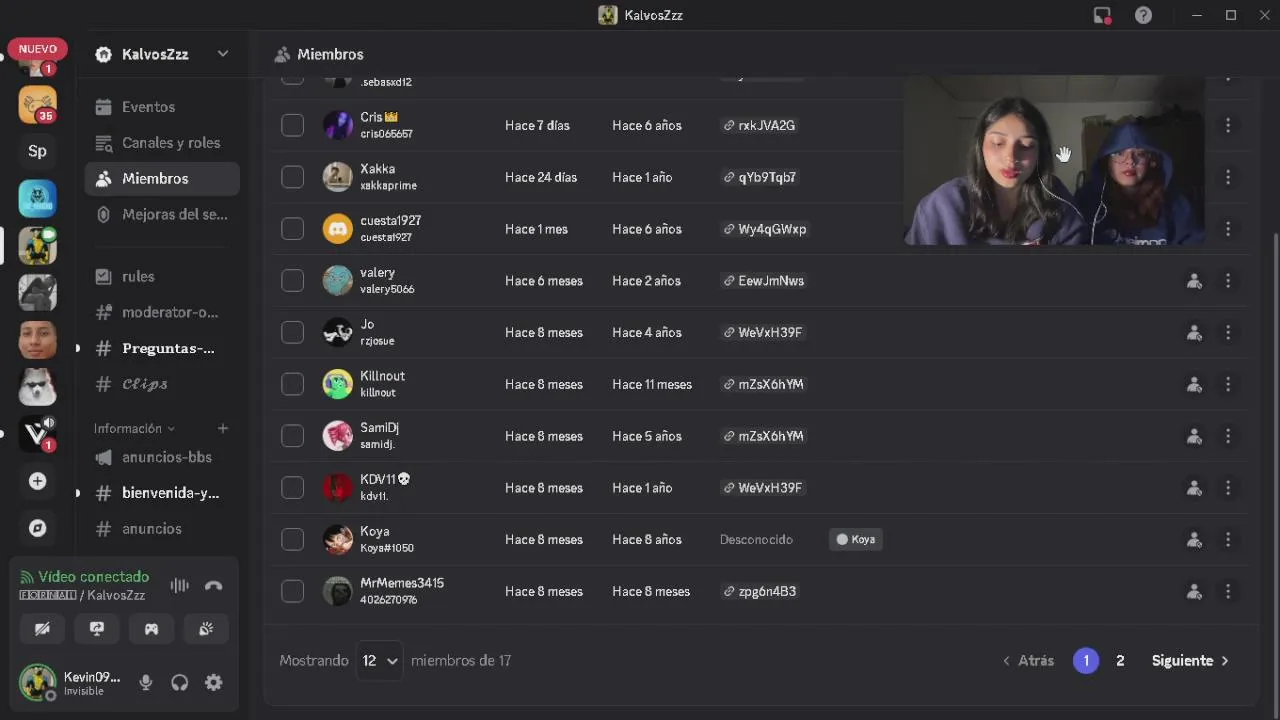
Task: Go to page 2 of members
Action: tap(1120, 661)
